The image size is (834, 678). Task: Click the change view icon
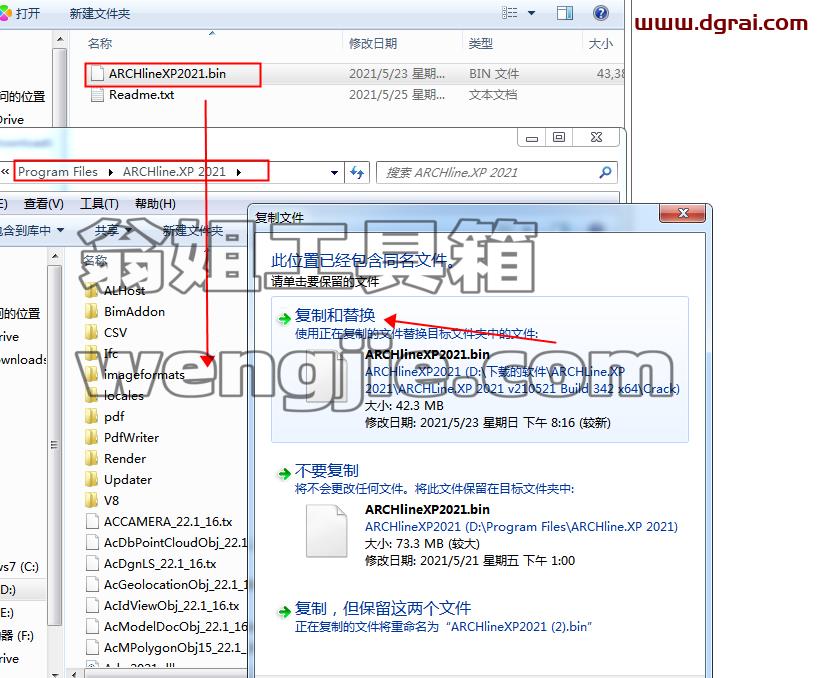coord(510,13)
